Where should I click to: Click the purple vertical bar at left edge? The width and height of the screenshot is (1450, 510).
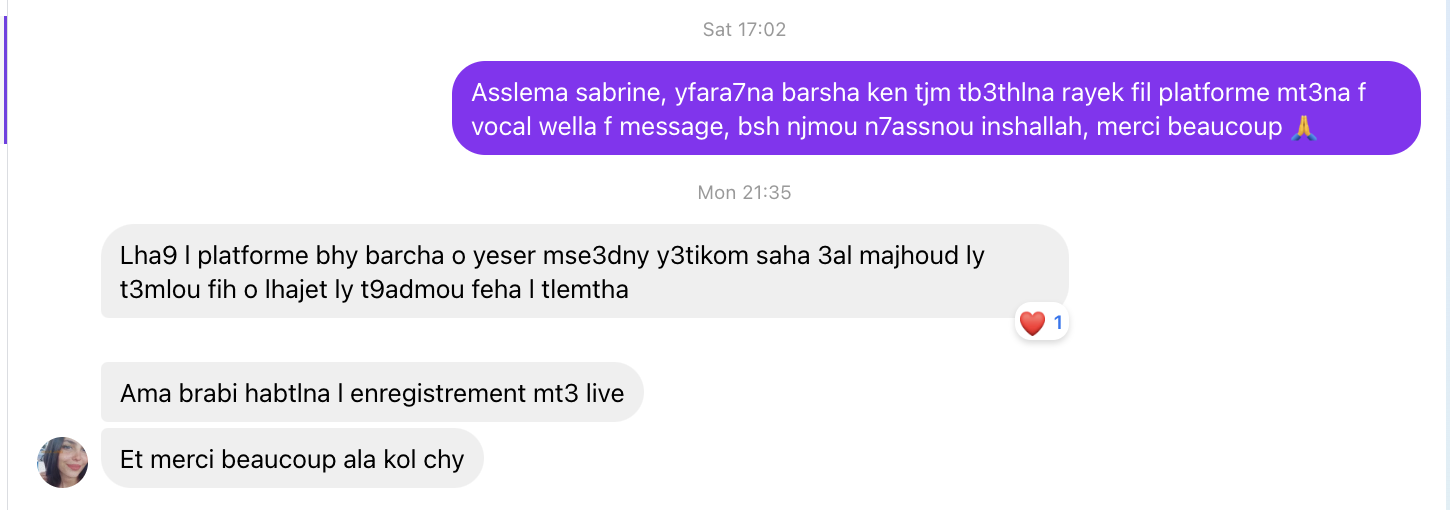tap(5, 80)
